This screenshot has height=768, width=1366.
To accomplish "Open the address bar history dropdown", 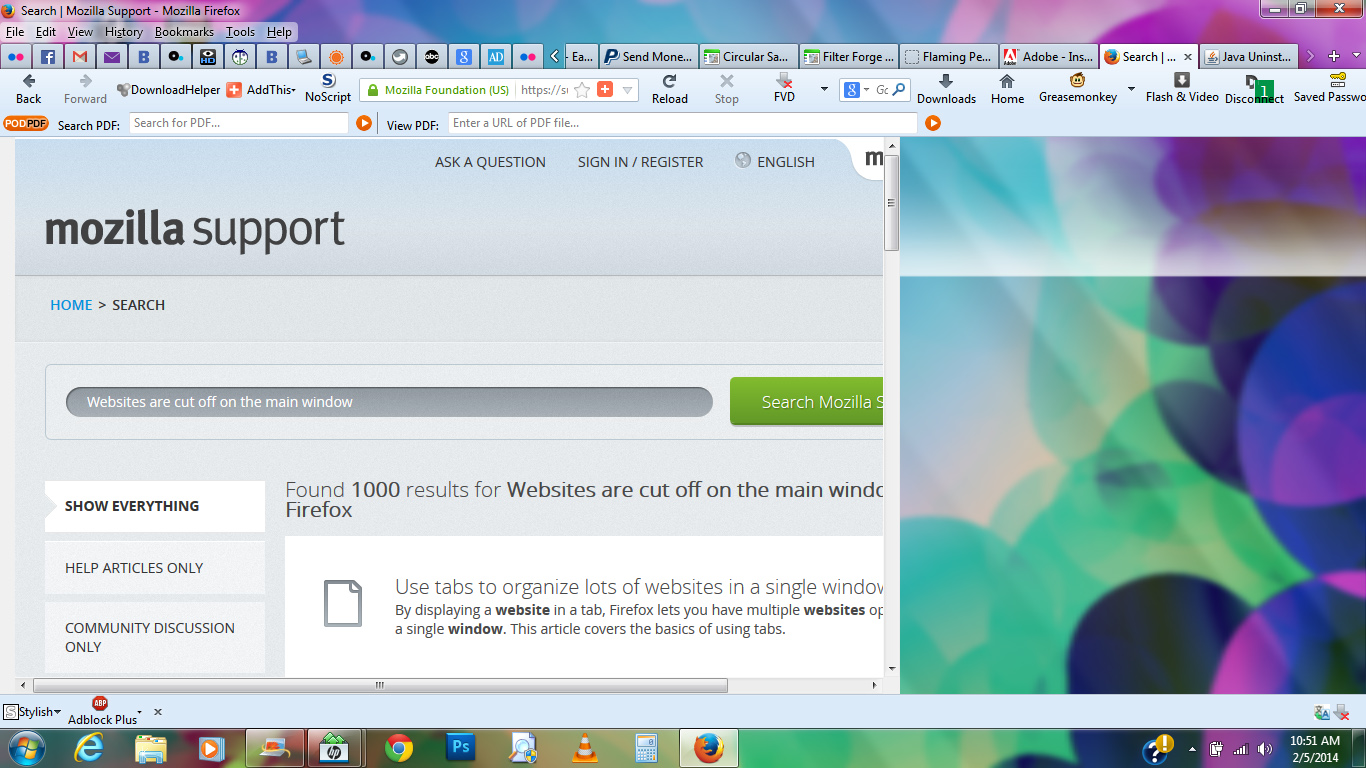I will (628, 90).
